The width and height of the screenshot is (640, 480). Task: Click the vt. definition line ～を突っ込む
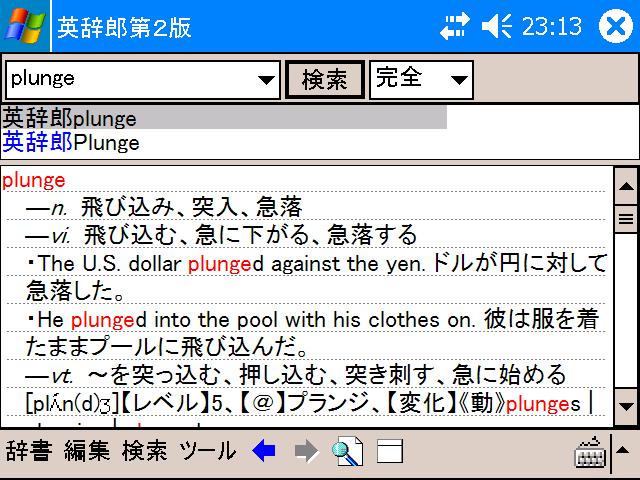tap(296, 375)
